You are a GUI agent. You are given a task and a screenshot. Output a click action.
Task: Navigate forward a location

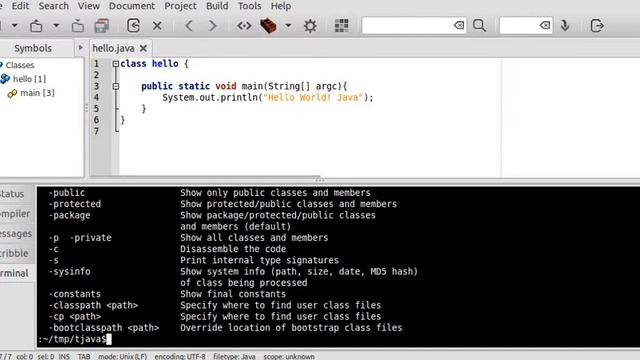tap(212, 26)
